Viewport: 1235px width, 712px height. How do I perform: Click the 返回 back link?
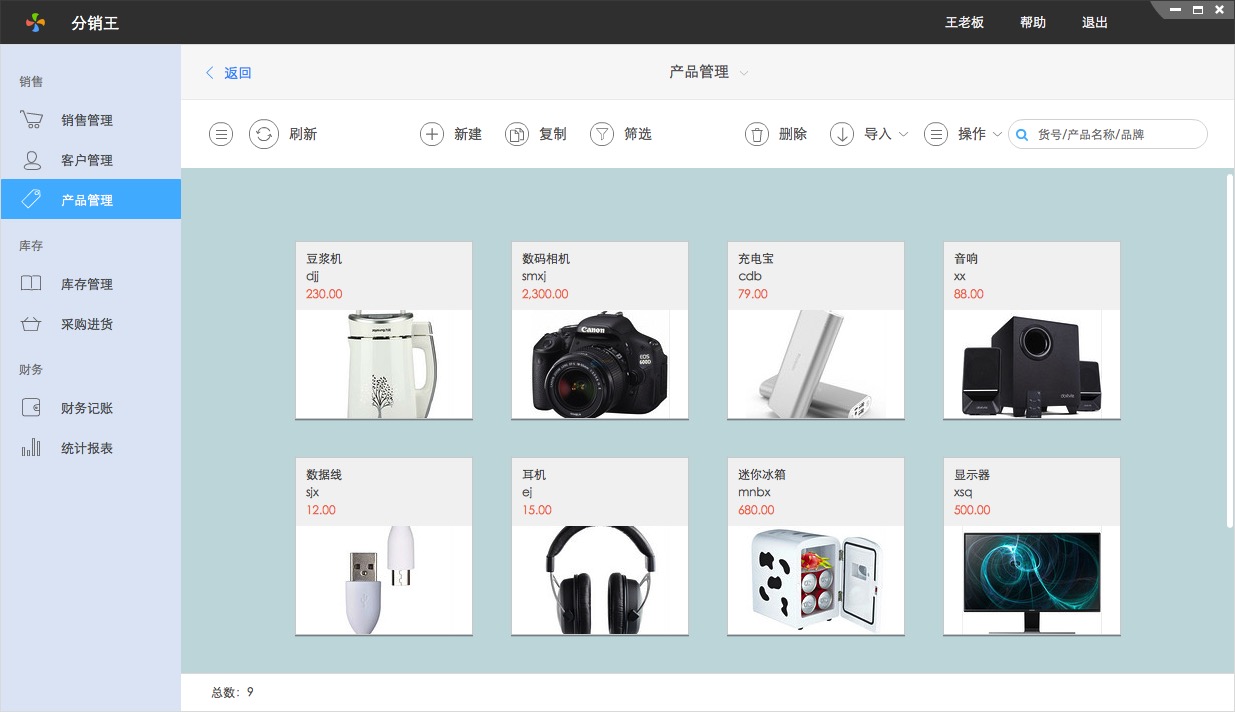[229, 73]
